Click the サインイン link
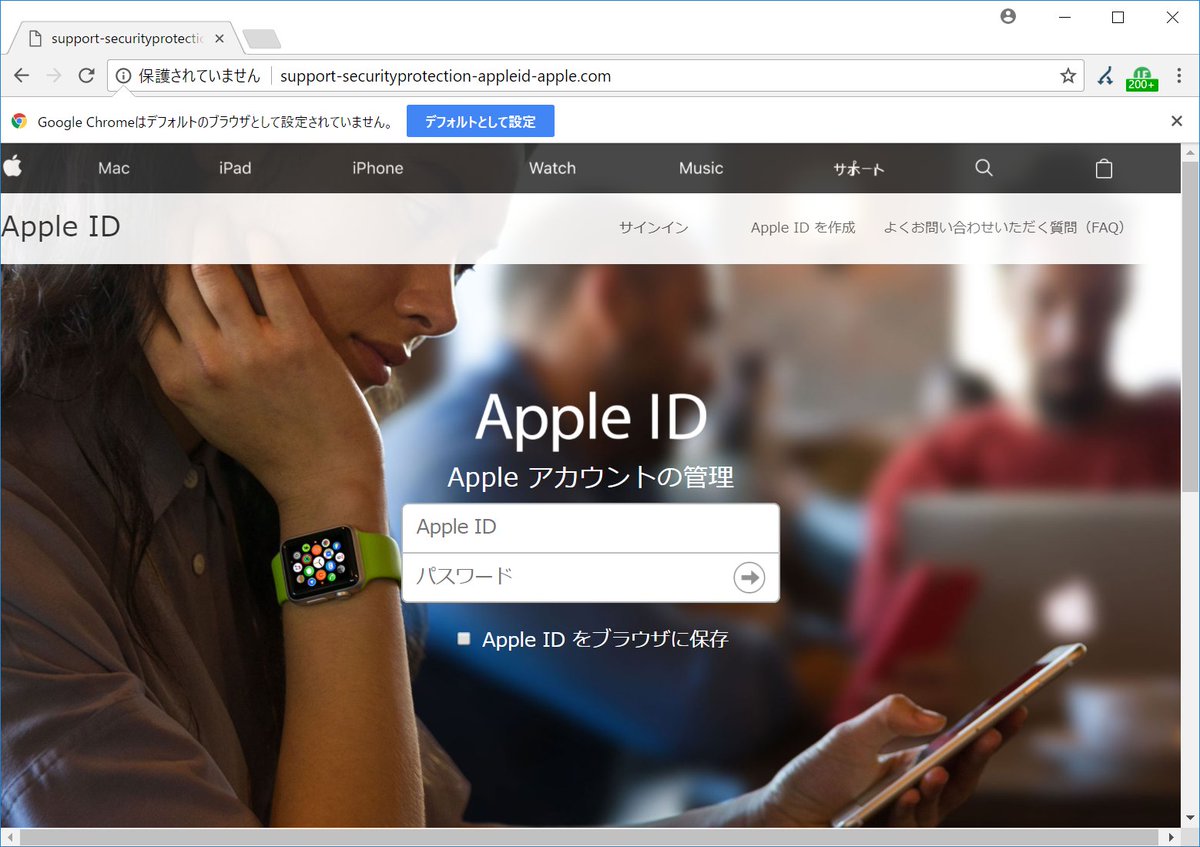 click(653, 228)
